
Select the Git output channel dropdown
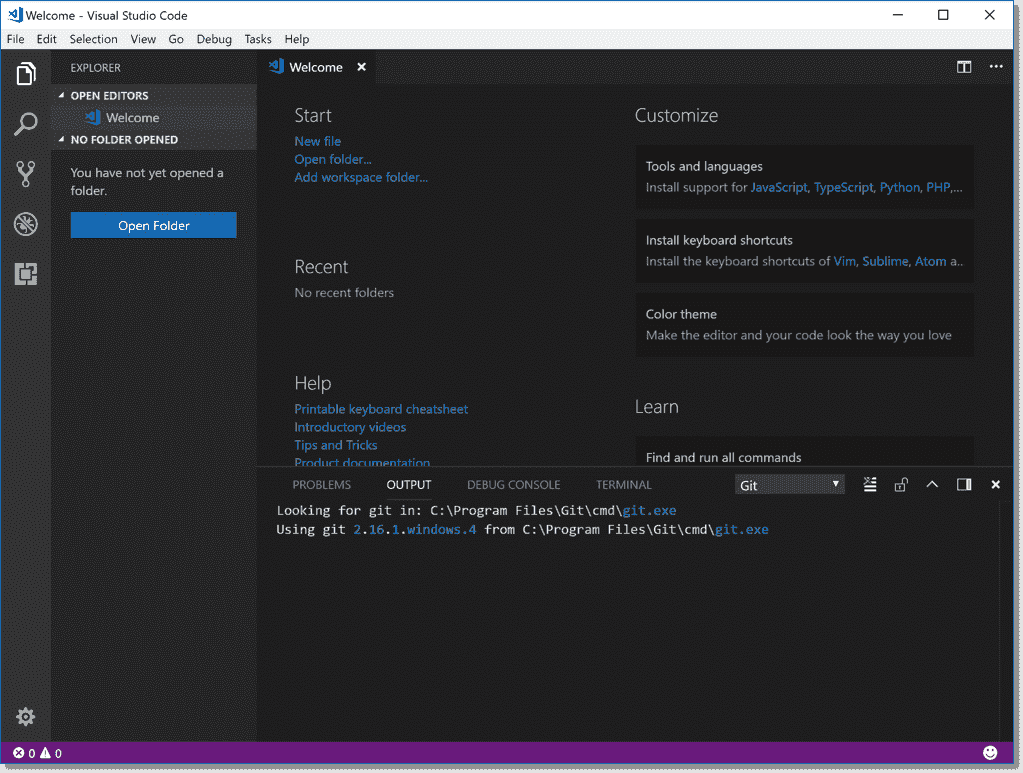coord(789,485)
